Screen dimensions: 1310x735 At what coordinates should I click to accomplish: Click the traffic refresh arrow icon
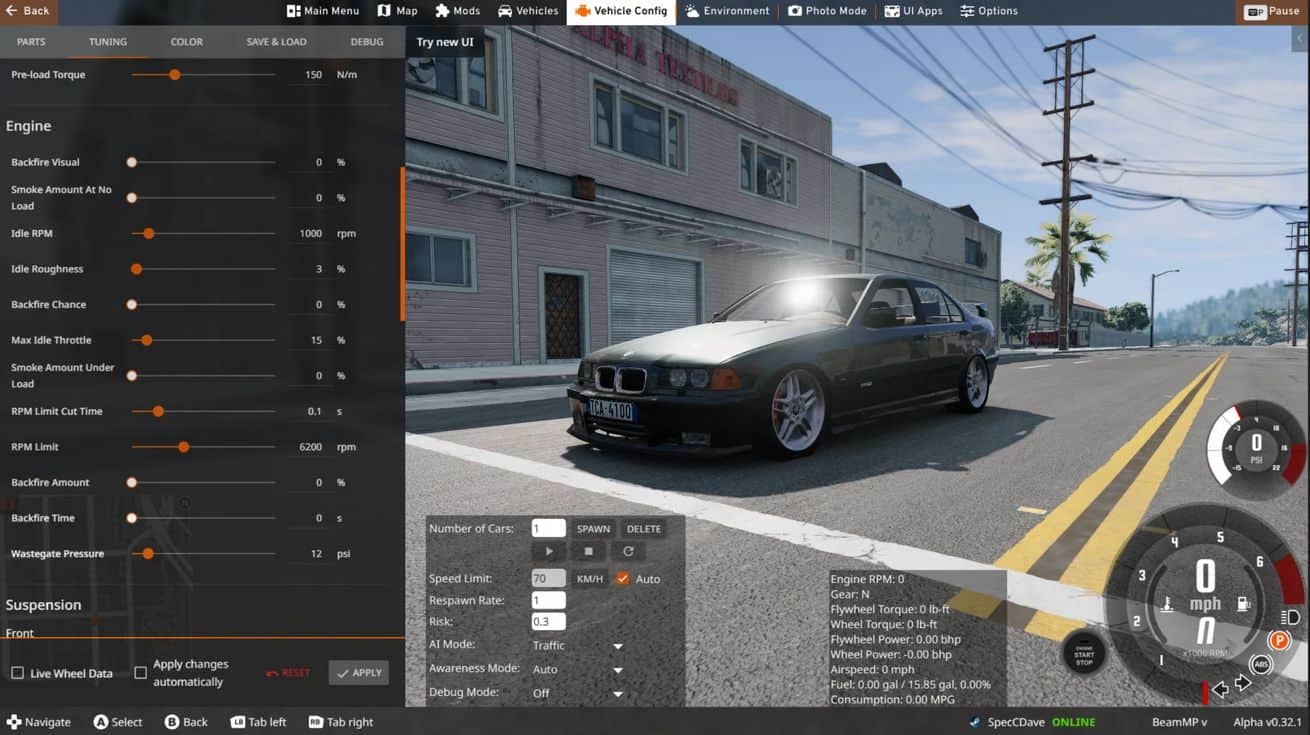coord(628,551)
